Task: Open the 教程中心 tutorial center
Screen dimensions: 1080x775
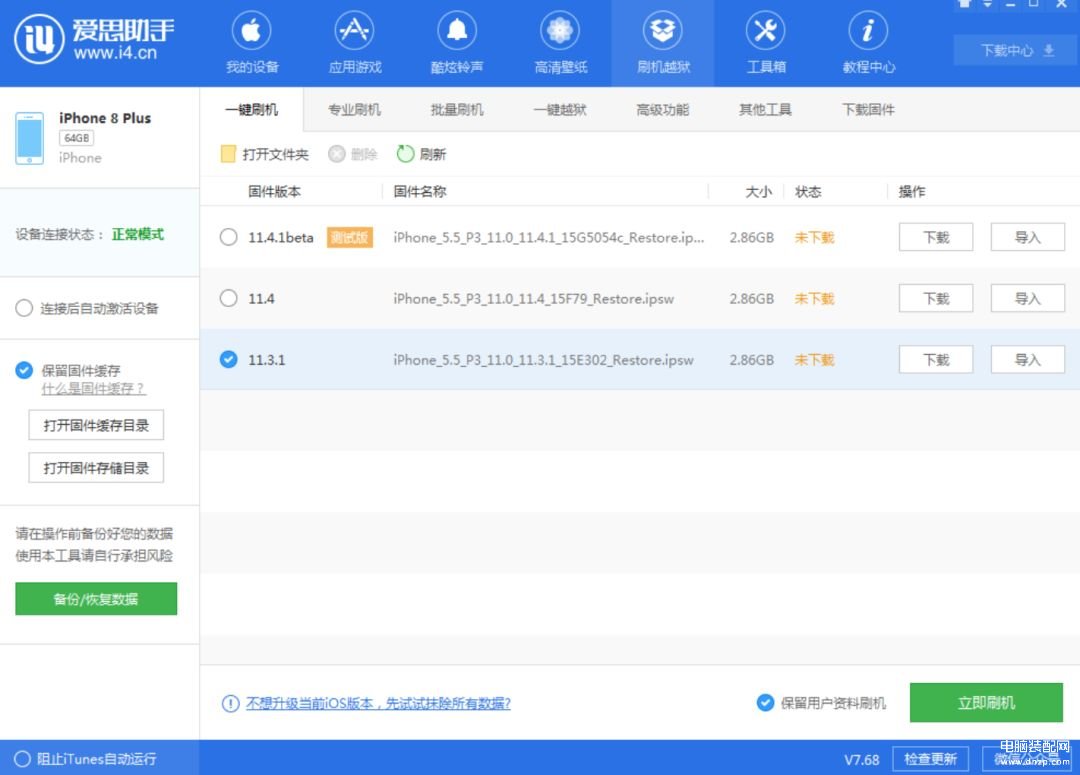Action: click(x=868, y=43)
